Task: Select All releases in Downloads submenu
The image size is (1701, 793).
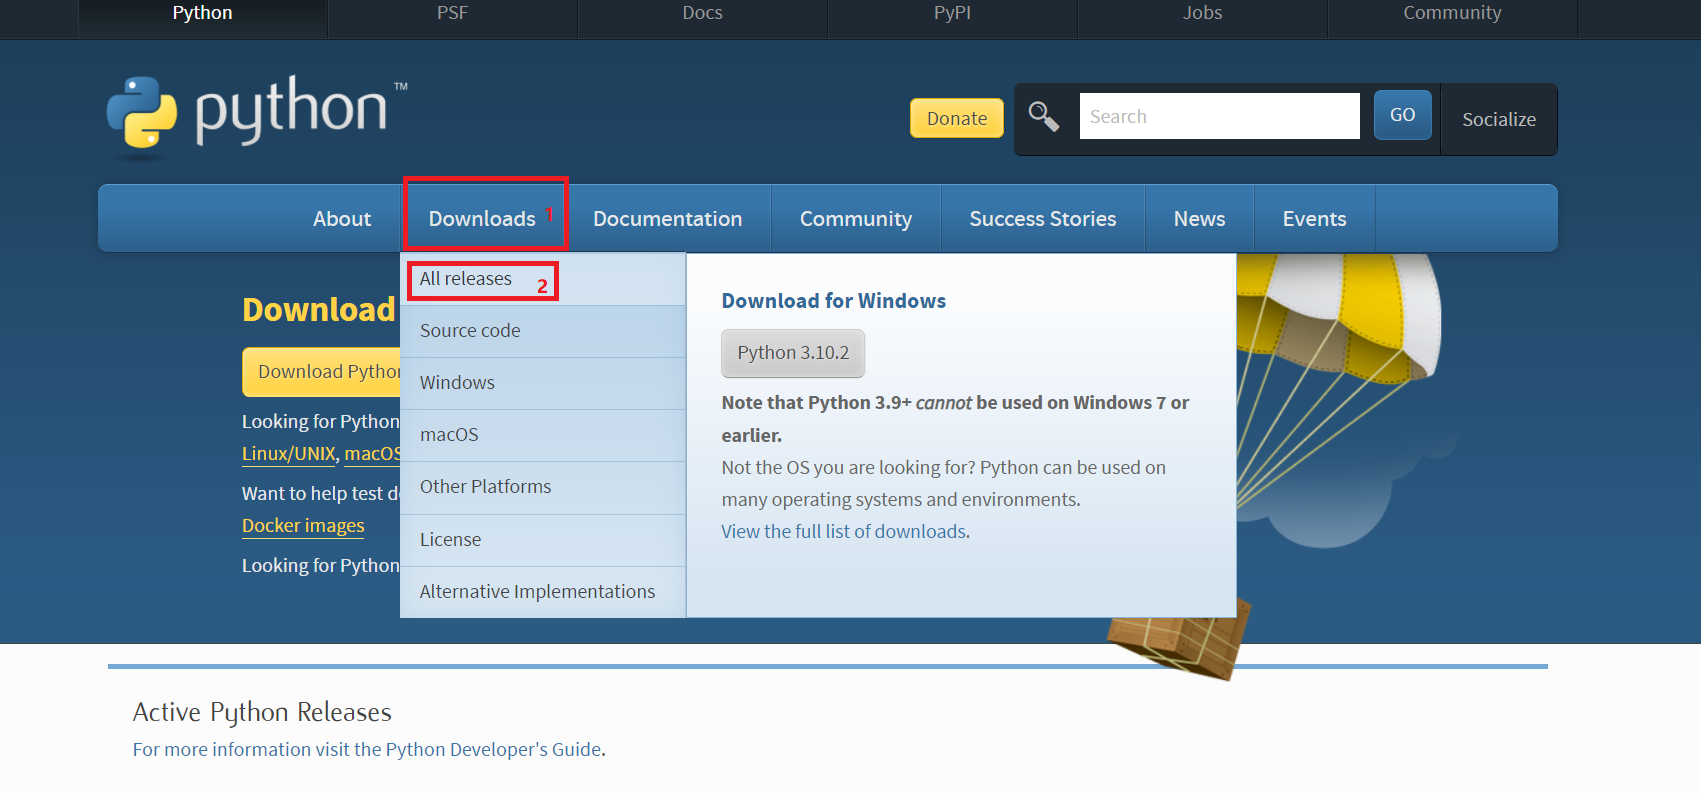Action: click(543, 279)
